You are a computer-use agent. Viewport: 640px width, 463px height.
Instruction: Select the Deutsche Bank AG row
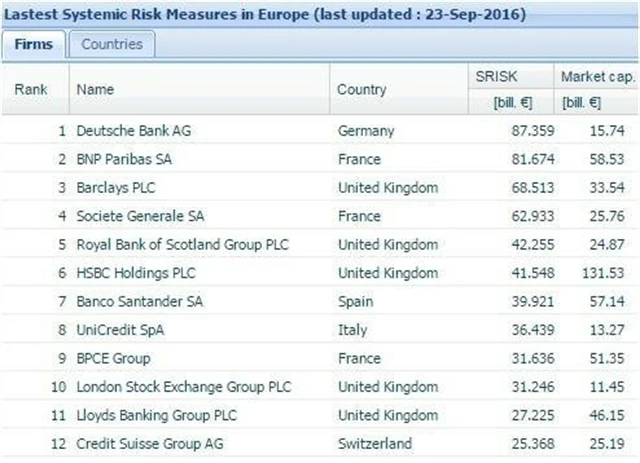click(x=126, y=131)
